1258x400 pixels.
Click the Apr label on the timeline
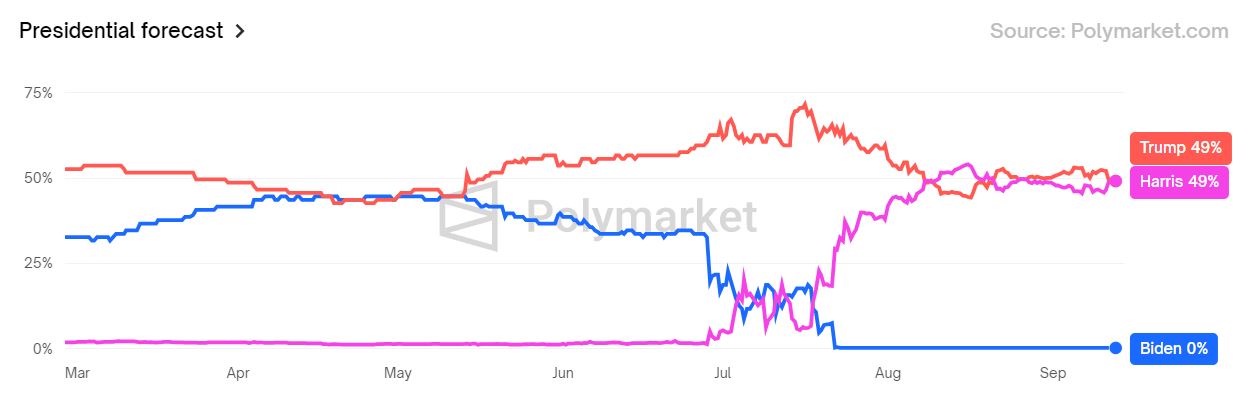tap(238, 373)
